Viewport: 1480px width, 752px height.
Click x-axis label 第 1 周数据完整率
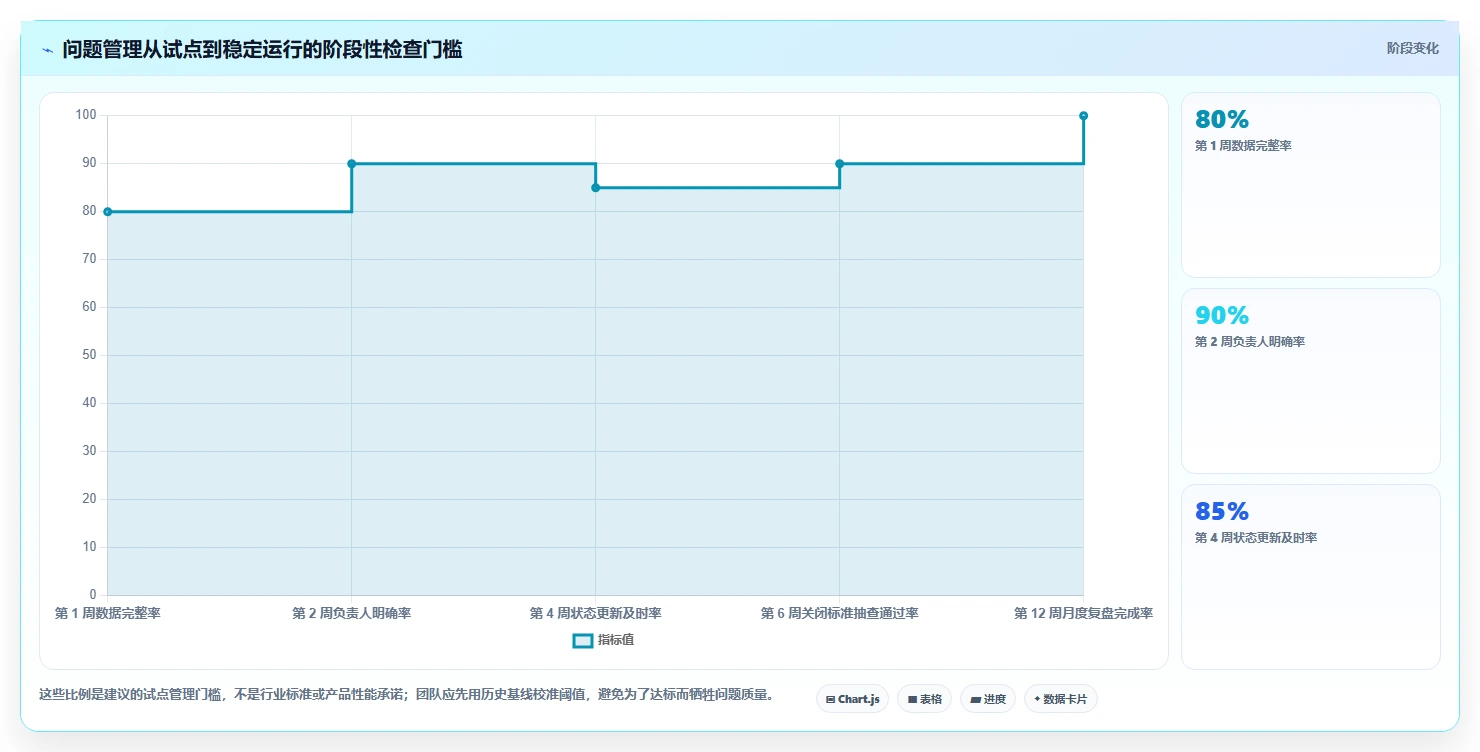107,613
